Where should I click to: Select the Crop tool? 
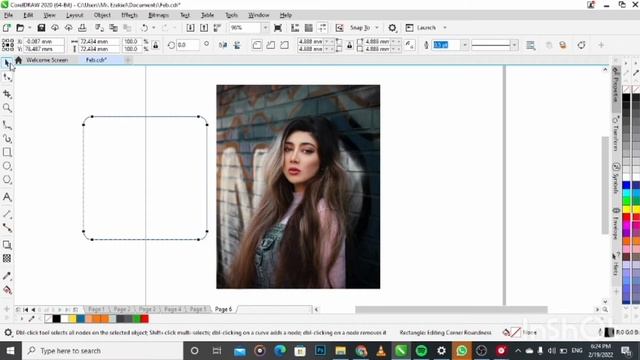tap(7, 94)
